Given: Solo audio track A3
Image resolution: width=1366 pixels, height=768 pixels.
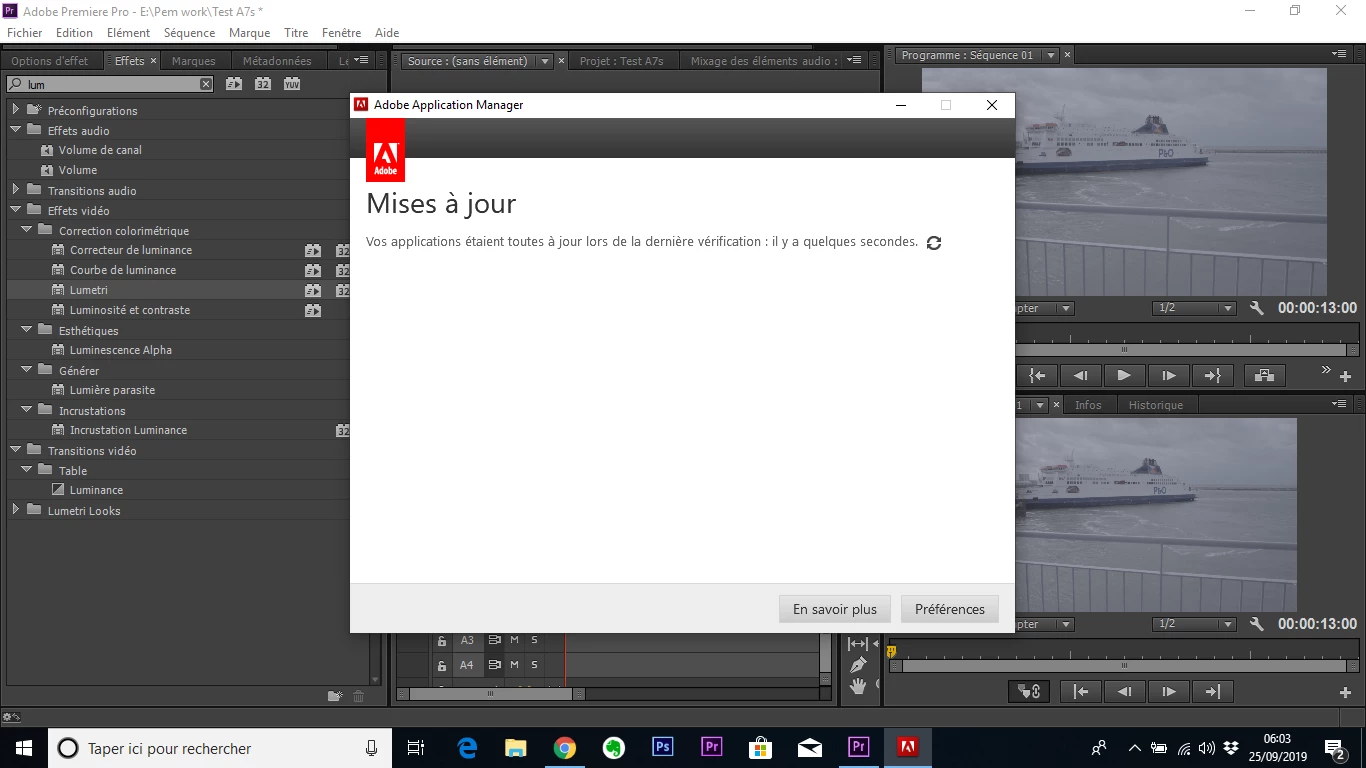Looking at the screenshot, I should (x=534, y=640).
